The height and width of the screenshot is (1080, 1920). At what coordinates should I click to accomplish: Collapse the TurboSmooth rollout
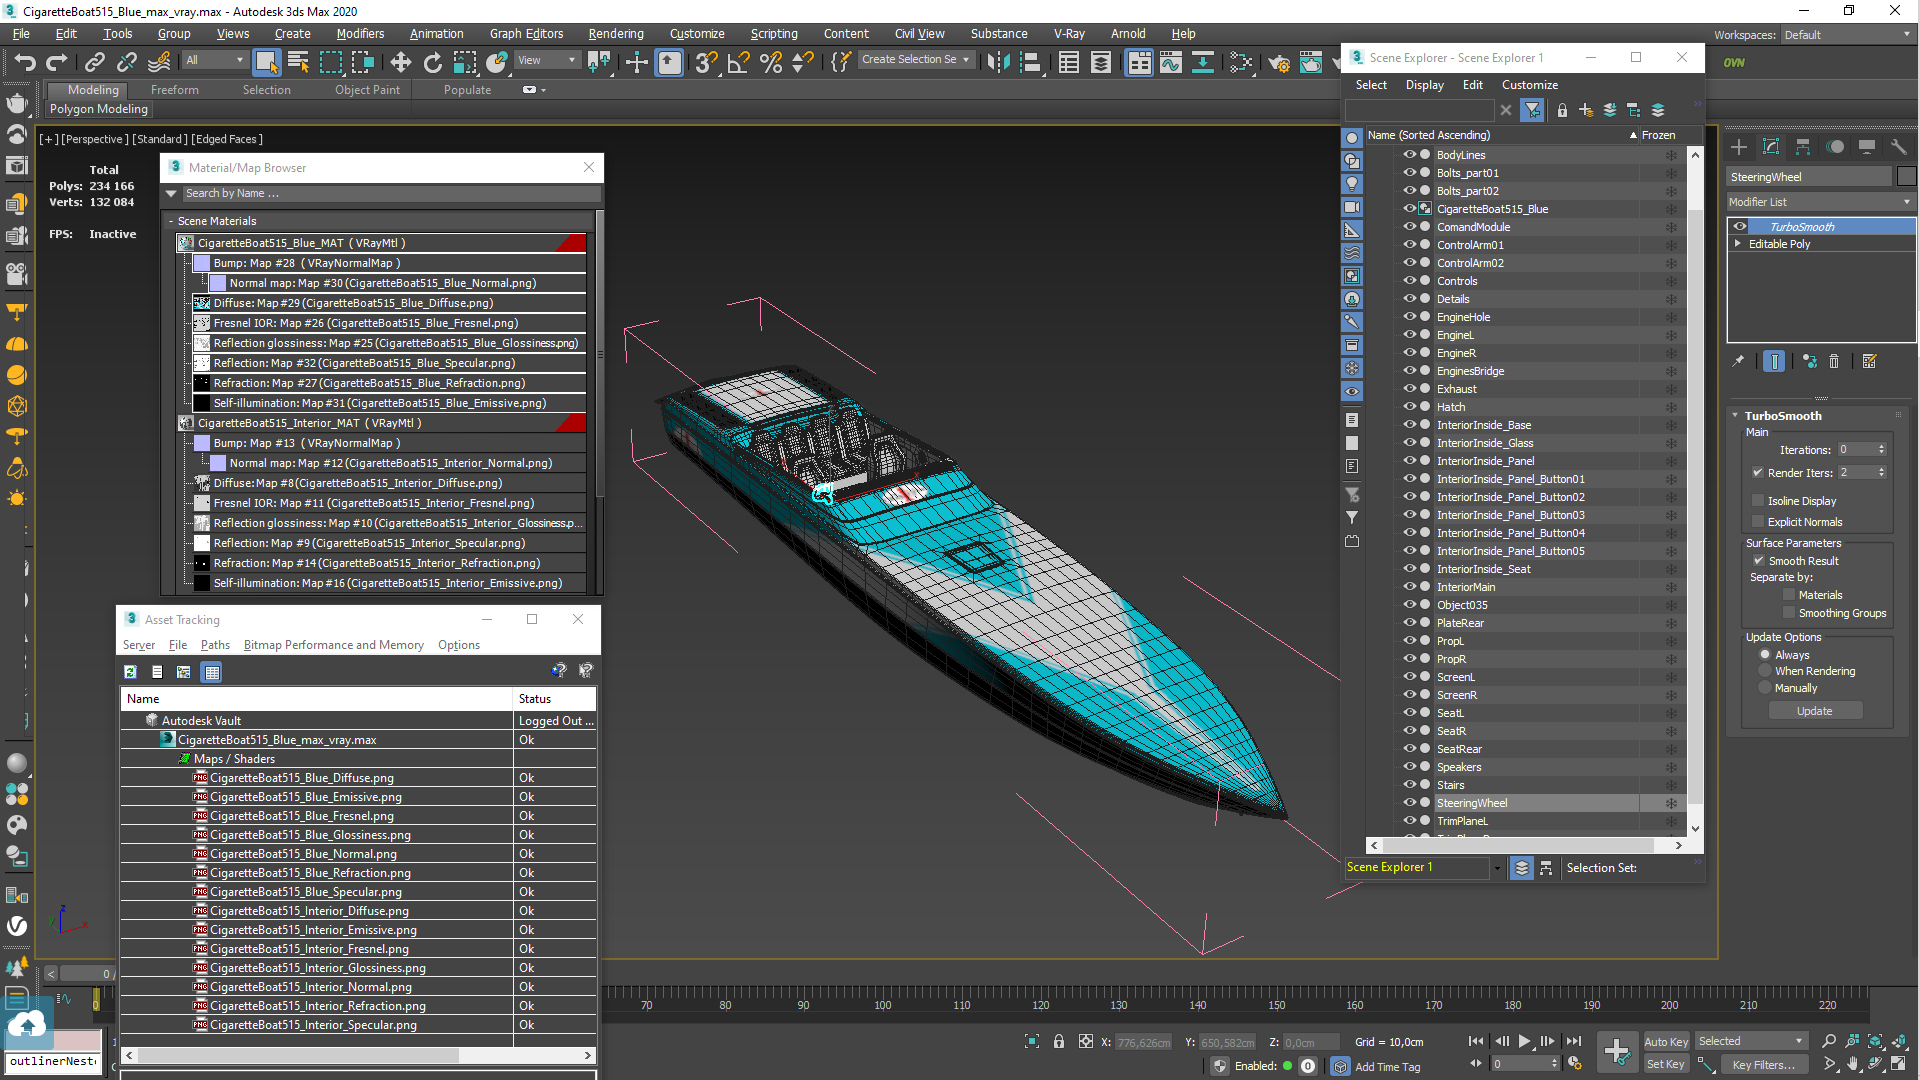click(x=1735, y=416)
